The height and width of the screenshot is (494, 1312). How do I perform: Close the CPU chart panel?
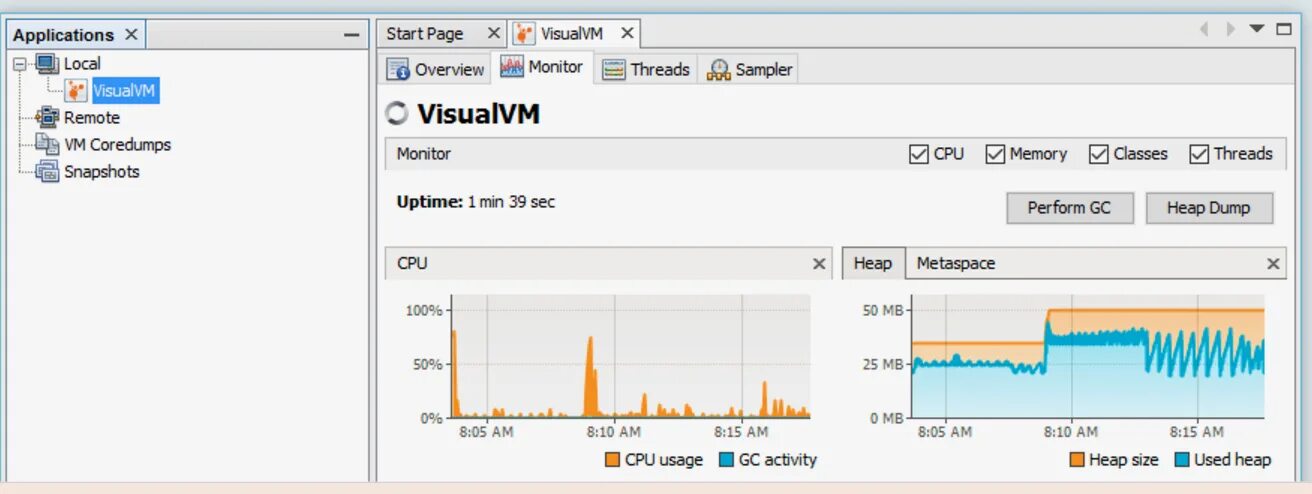819,264
